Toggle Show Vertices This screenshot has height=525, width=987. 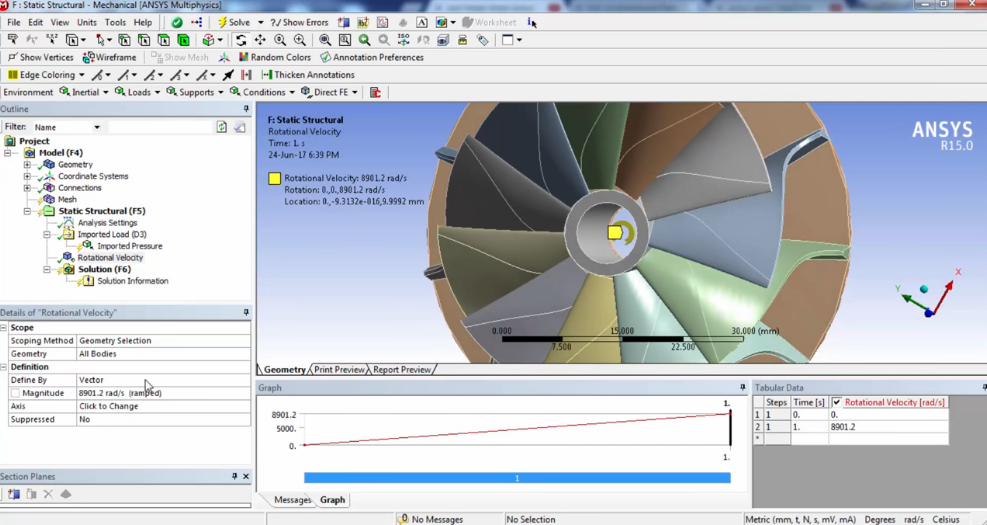(x=40, y=57)
